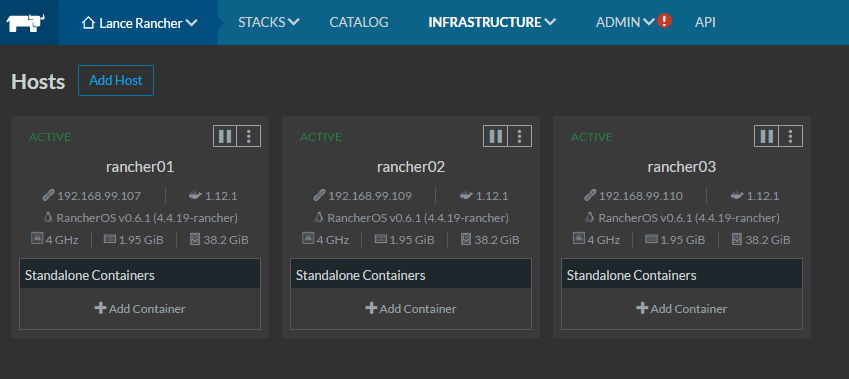Click the CPU icon on rancher02
Image resolution: width=849 pixels, height=379 pixels.
308,239
